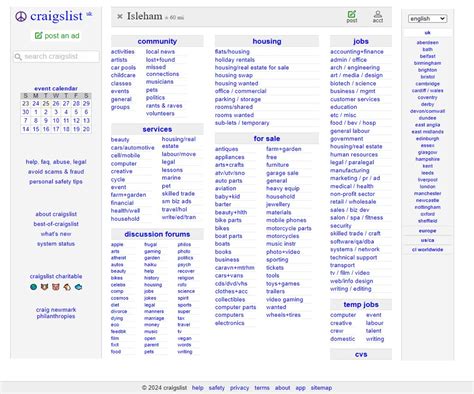Open the community section heading
Viewport: 474px width, 394px height.
[157, 41]
